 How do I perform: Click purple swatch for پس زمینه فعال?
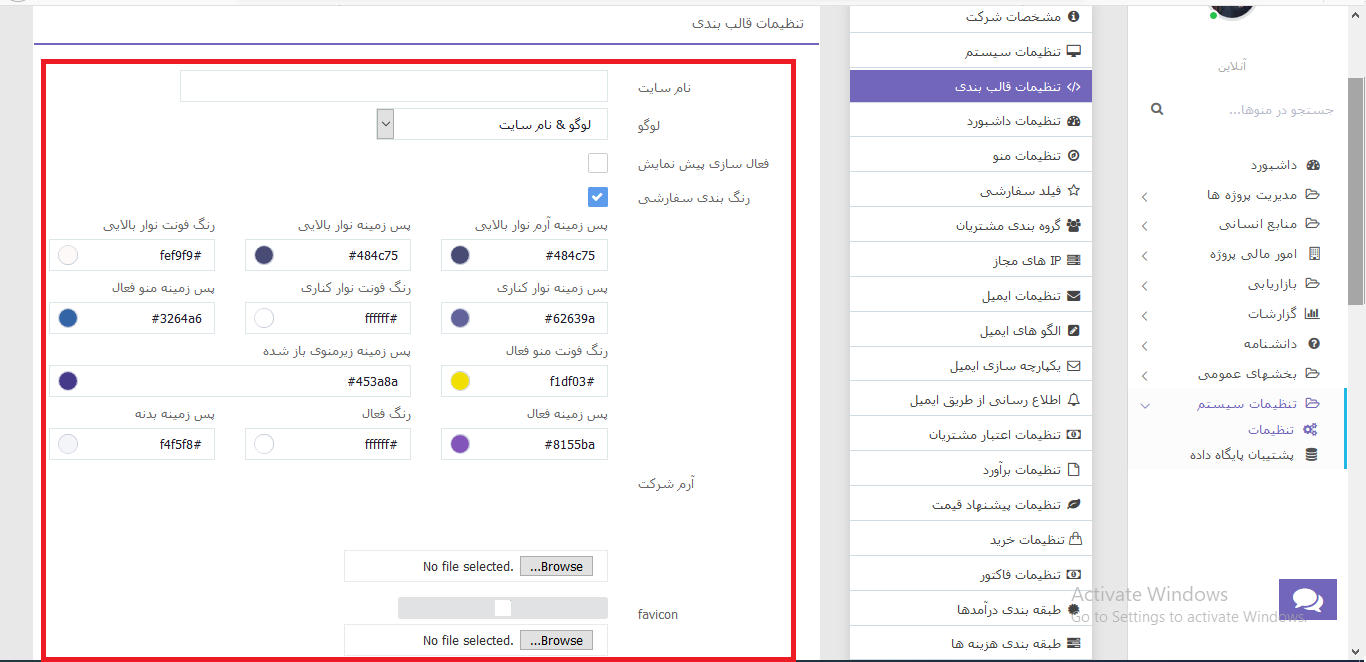(460, 444)
